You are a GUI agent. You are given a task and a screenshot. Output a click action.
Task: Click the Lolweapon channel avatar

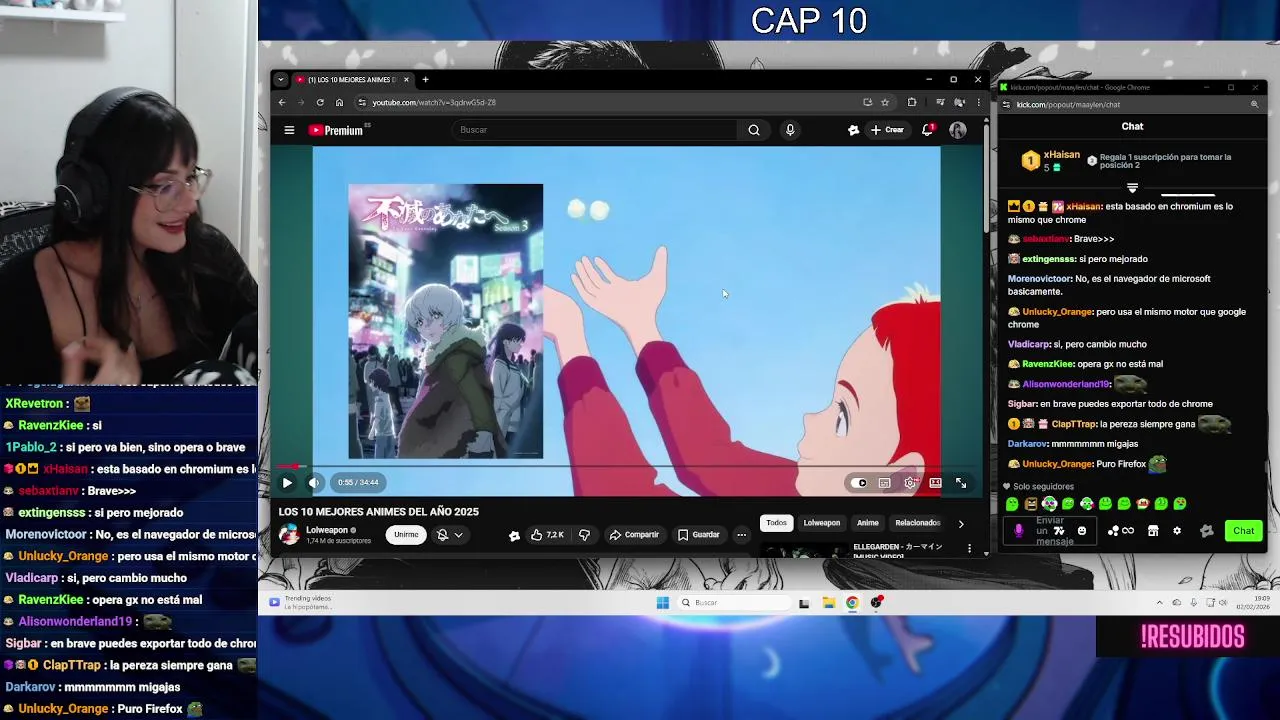pos(289,535)
